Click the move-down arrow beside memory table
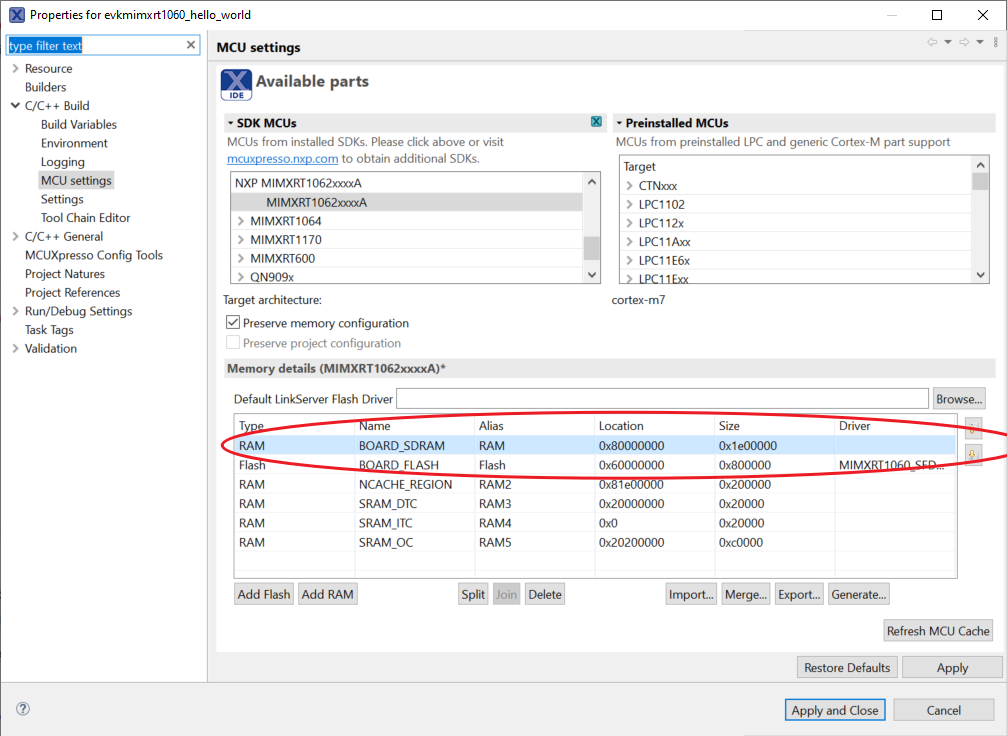 coord(972,455)
